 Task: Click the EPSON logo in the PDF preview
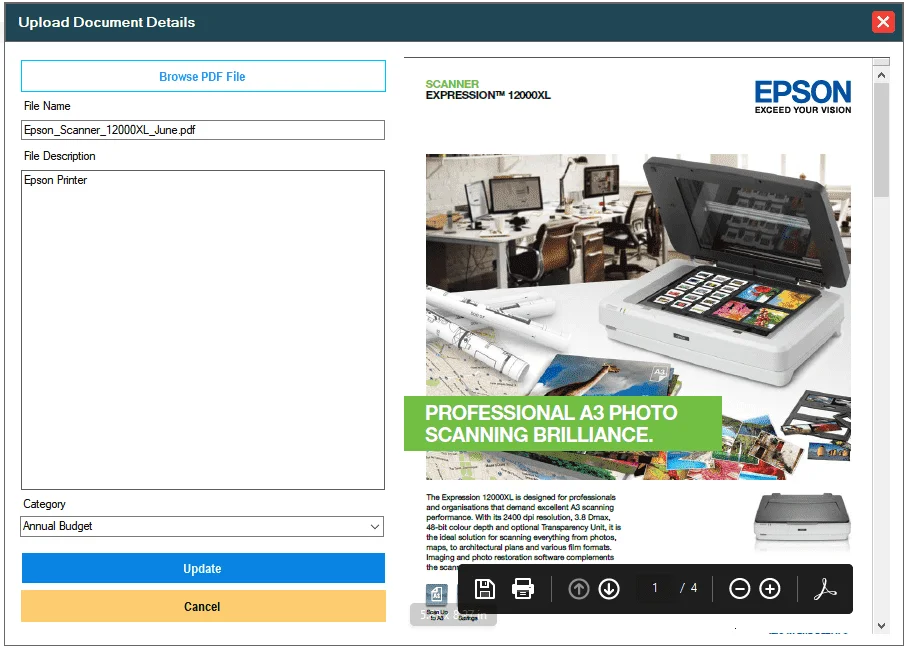(803, 97)
